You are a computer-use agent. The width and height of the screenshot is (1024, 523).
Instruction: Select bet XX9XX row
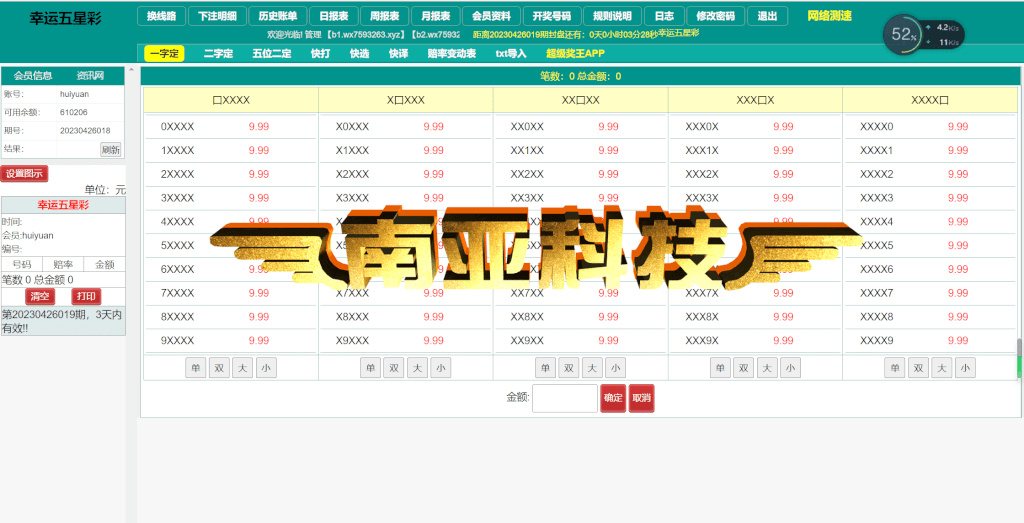pyautogui.click(x=581, y=340)
